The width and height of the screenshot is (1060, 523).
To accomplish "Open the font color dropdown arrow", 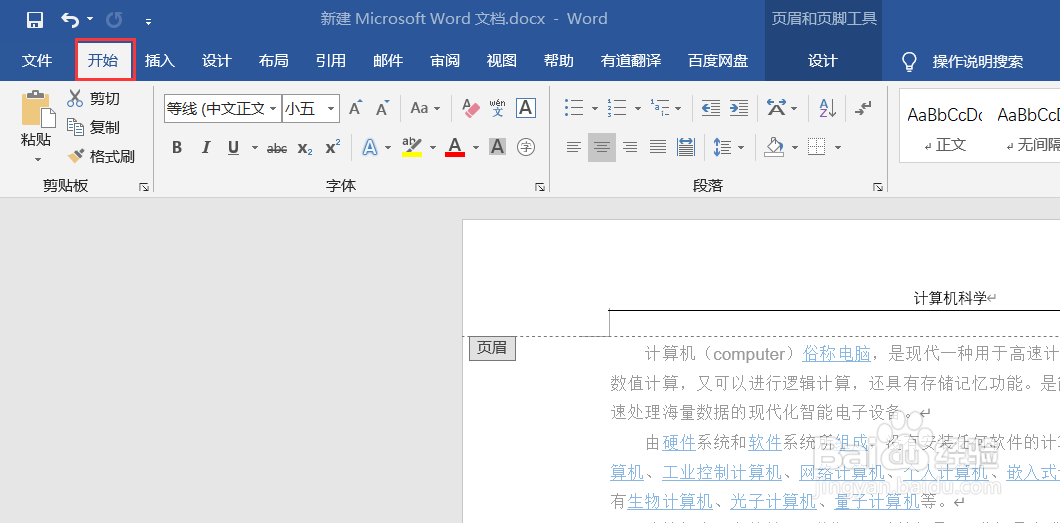I will pos(476,147).
